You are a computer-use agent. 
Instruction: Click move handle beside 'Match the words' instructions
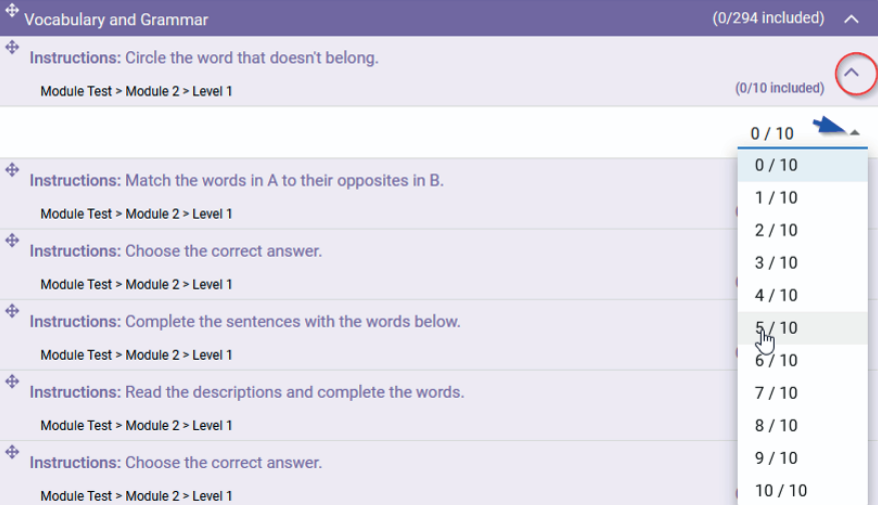coord(12,170)
